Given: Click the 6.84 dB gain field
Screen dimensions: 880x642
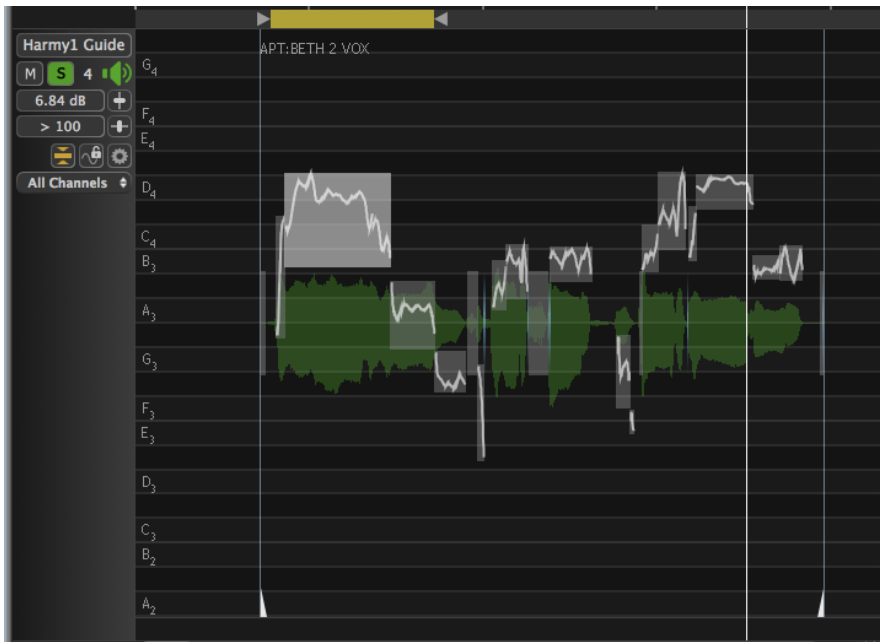Looking at the screenshot, I should (x=61, y=100).
